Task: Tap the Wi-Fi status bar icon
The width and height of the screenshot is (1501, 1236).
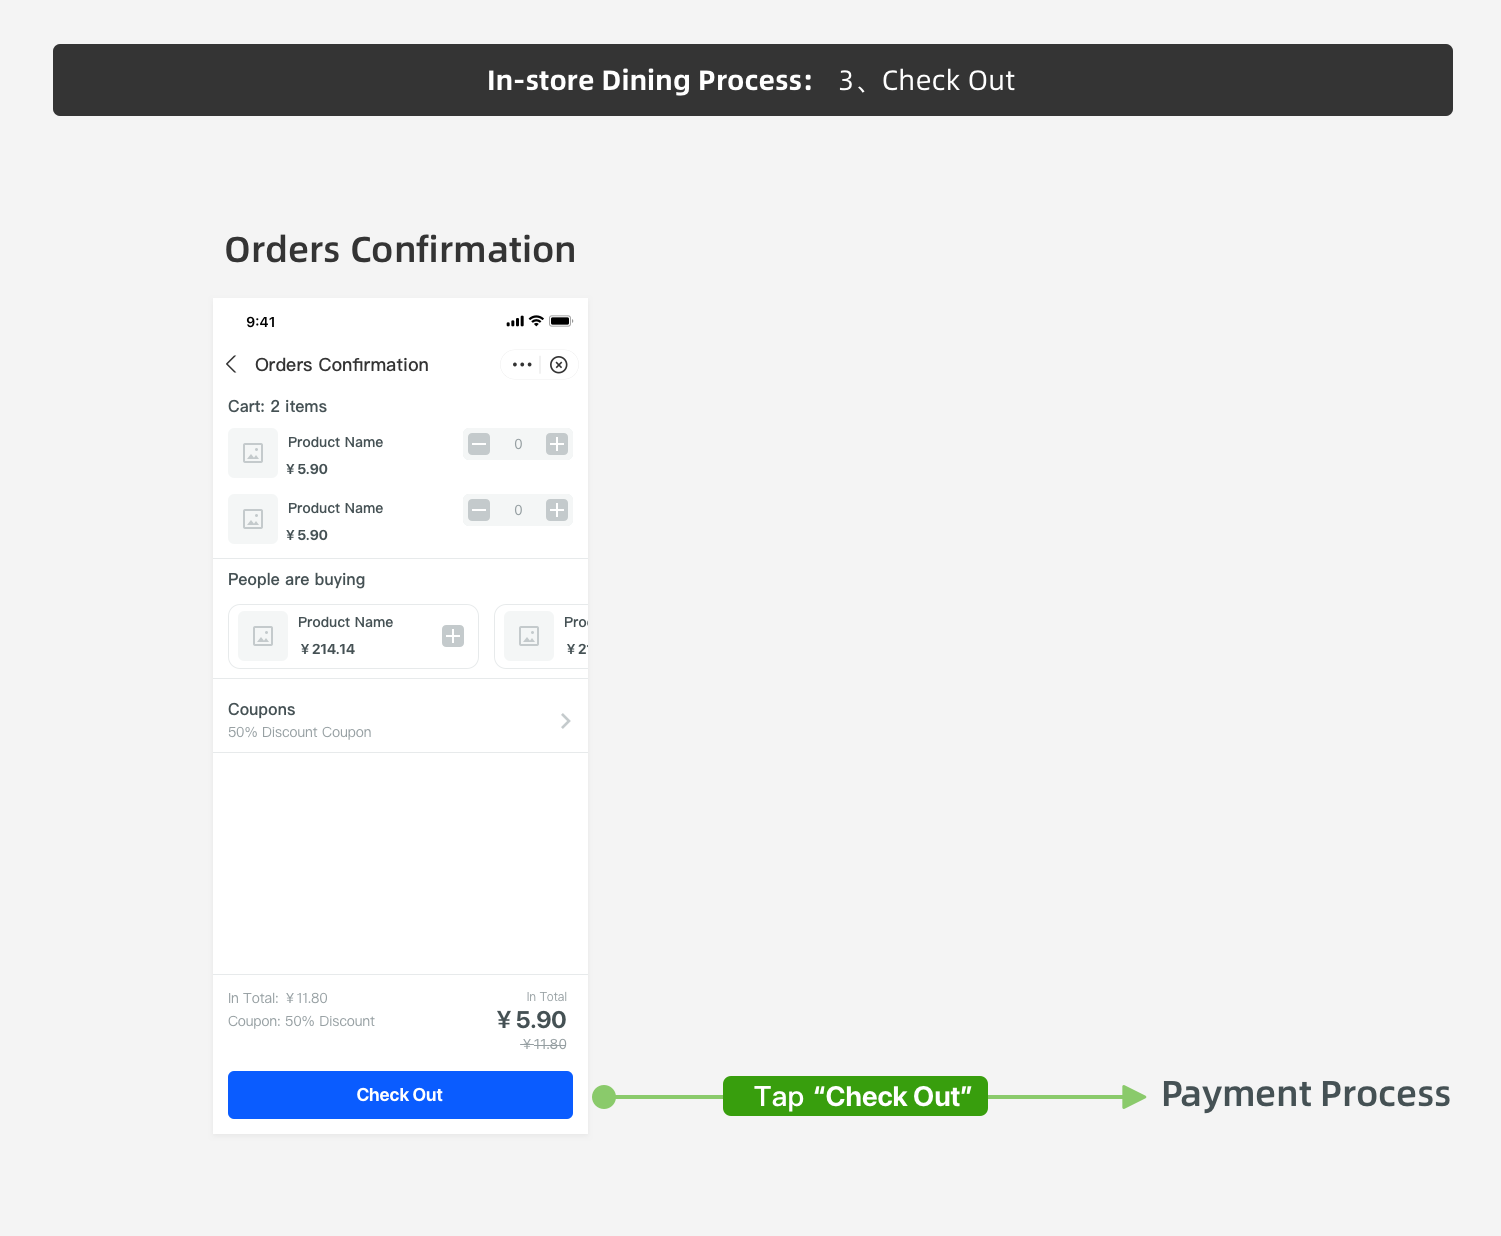Action: (x=536, y=321)
